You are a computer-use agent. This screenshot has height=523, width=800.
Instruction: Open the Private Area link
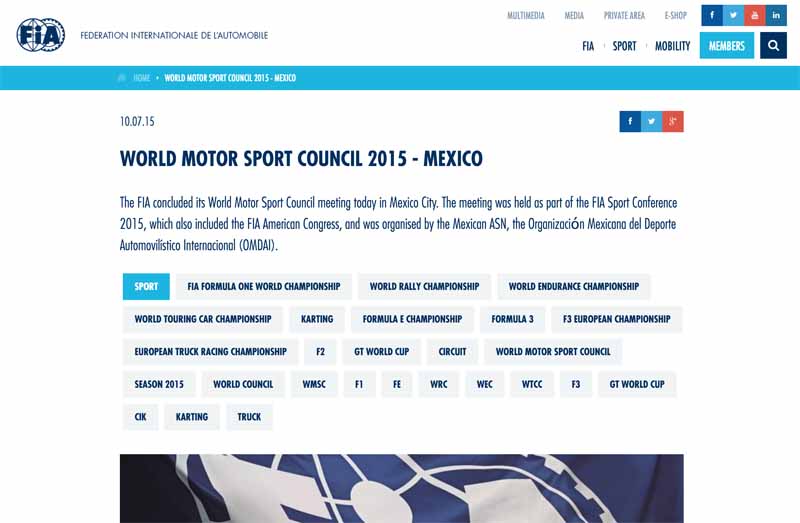(x=624, y=15)
